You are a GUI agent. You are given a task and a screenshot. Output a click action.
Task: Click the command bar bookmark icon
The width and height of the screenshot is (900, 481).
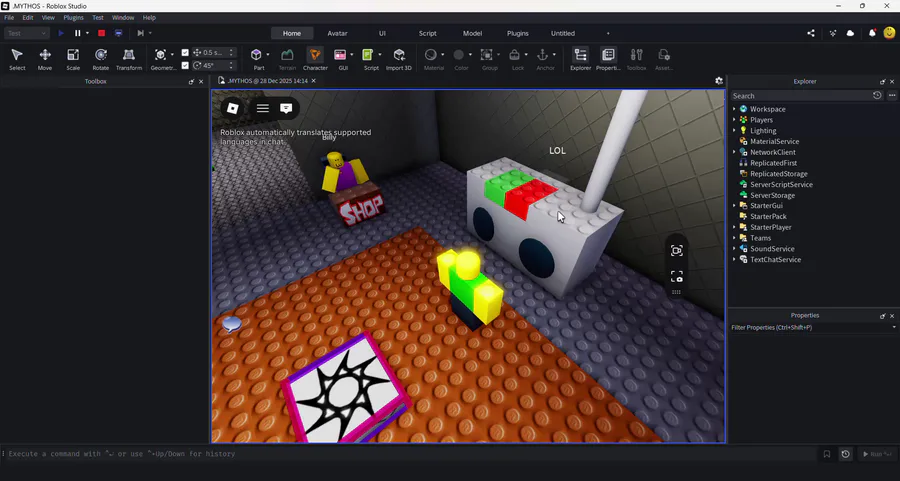click(827, 454)
